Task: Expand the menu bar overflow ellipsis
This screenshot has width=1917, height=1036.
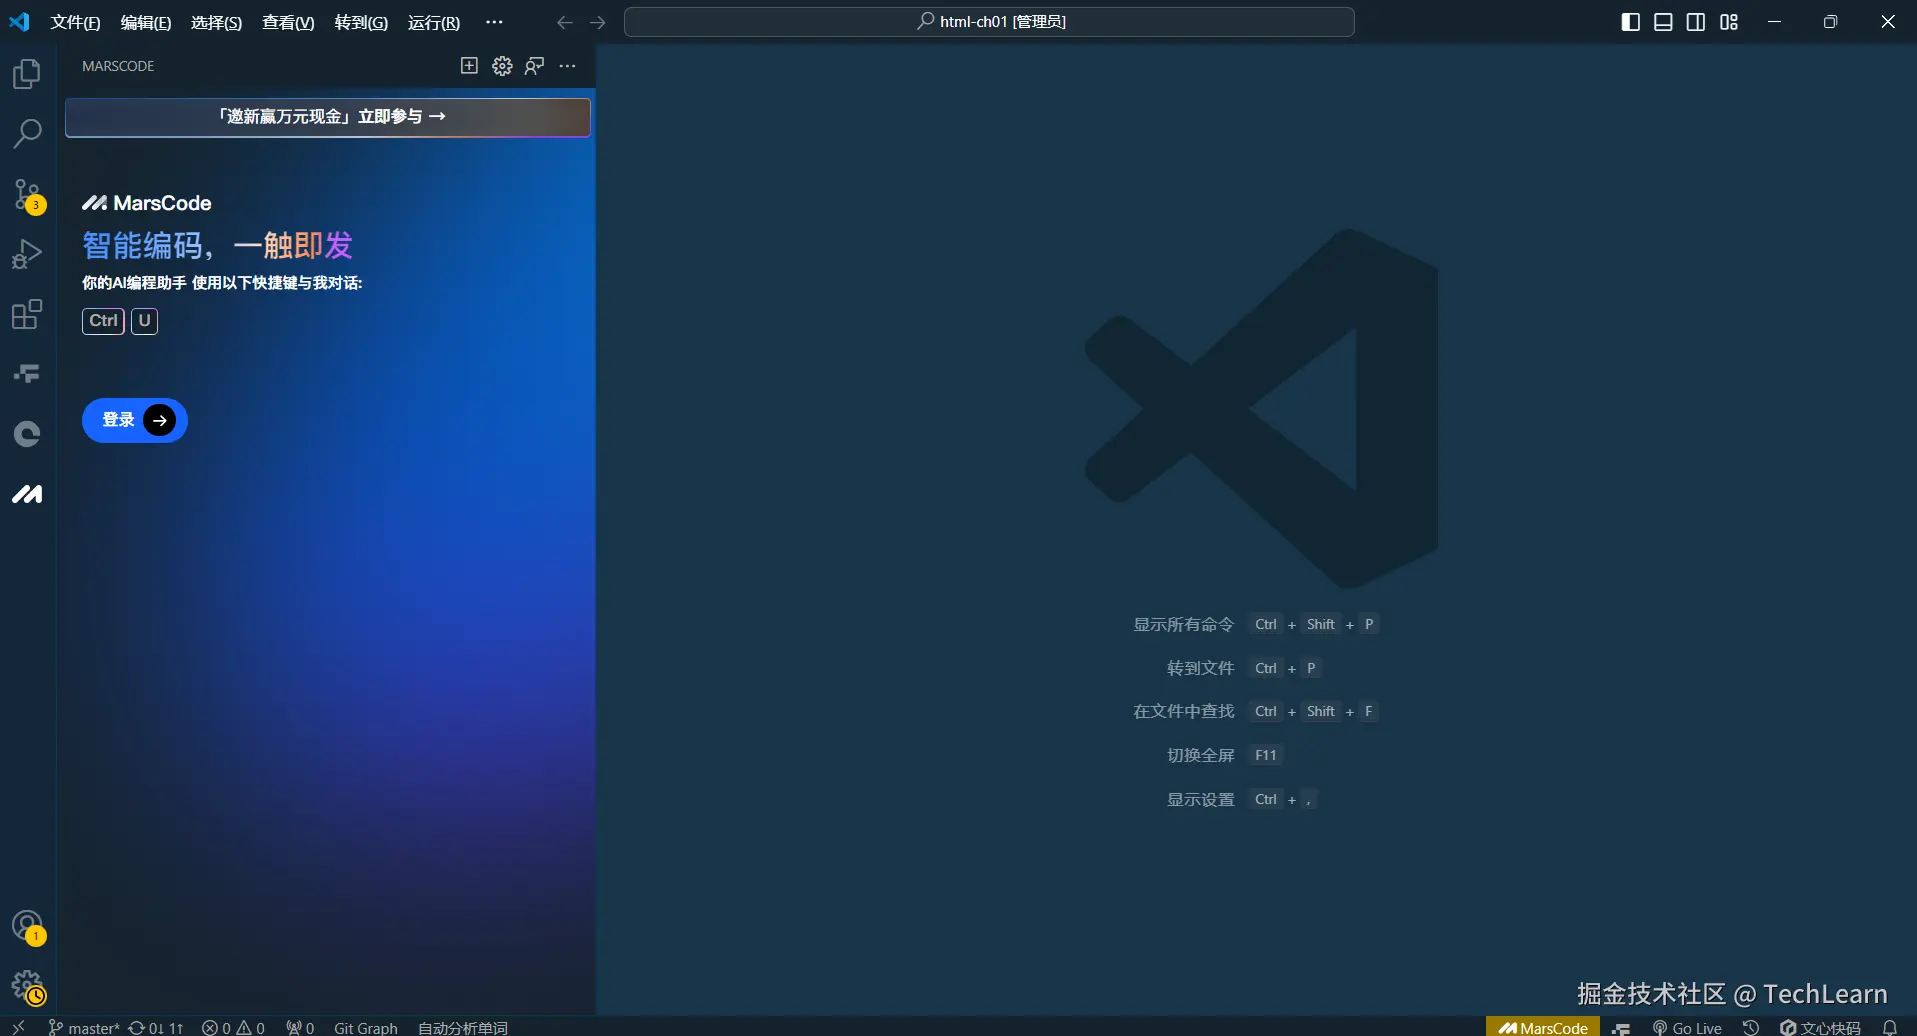Action: tap(494, 22)
